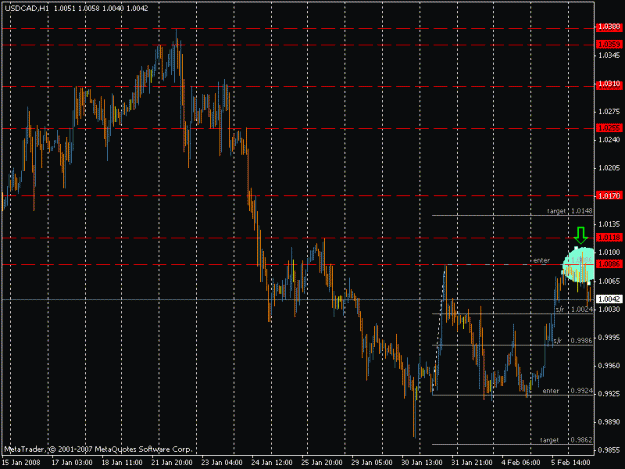Viewport: 625px width, 469px height.
Task: Select the red 1.0380 price level label
Action: pyautogui.click(x=609, y=27)
